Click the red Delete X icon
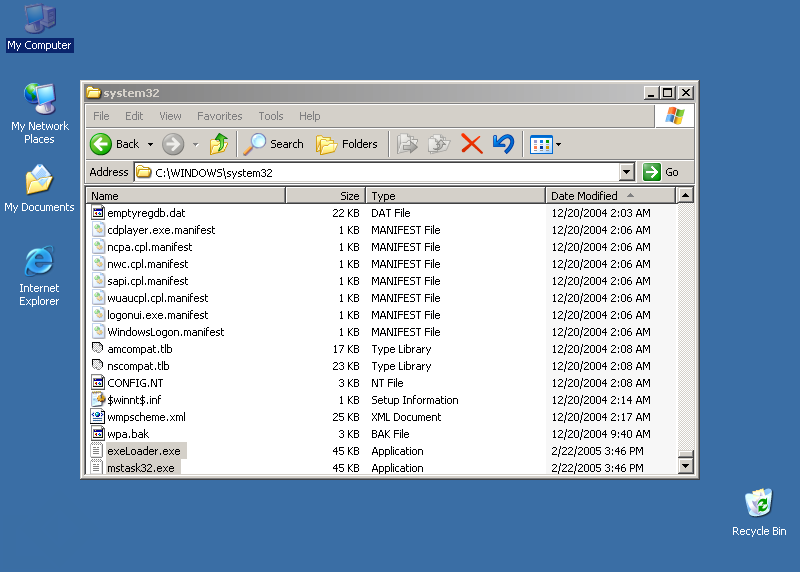The width and height of the screenshot is (800, 572). coord(472,144)
